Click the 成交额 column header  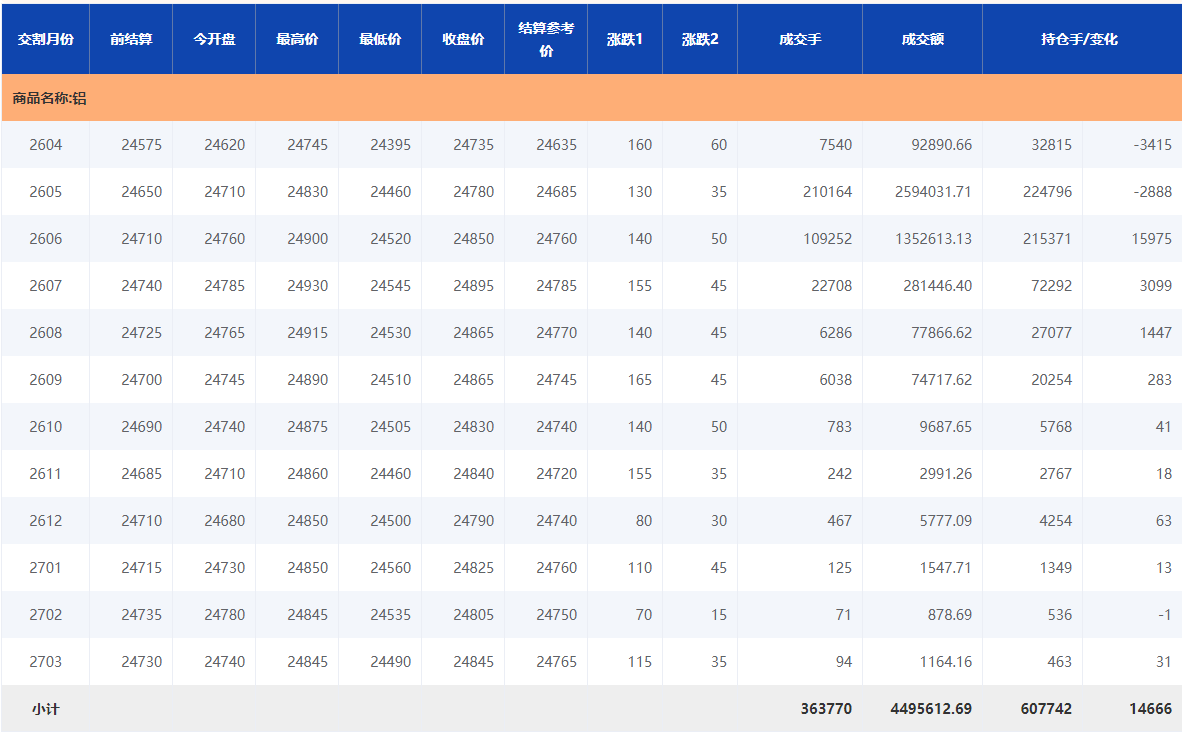[922, 39]
